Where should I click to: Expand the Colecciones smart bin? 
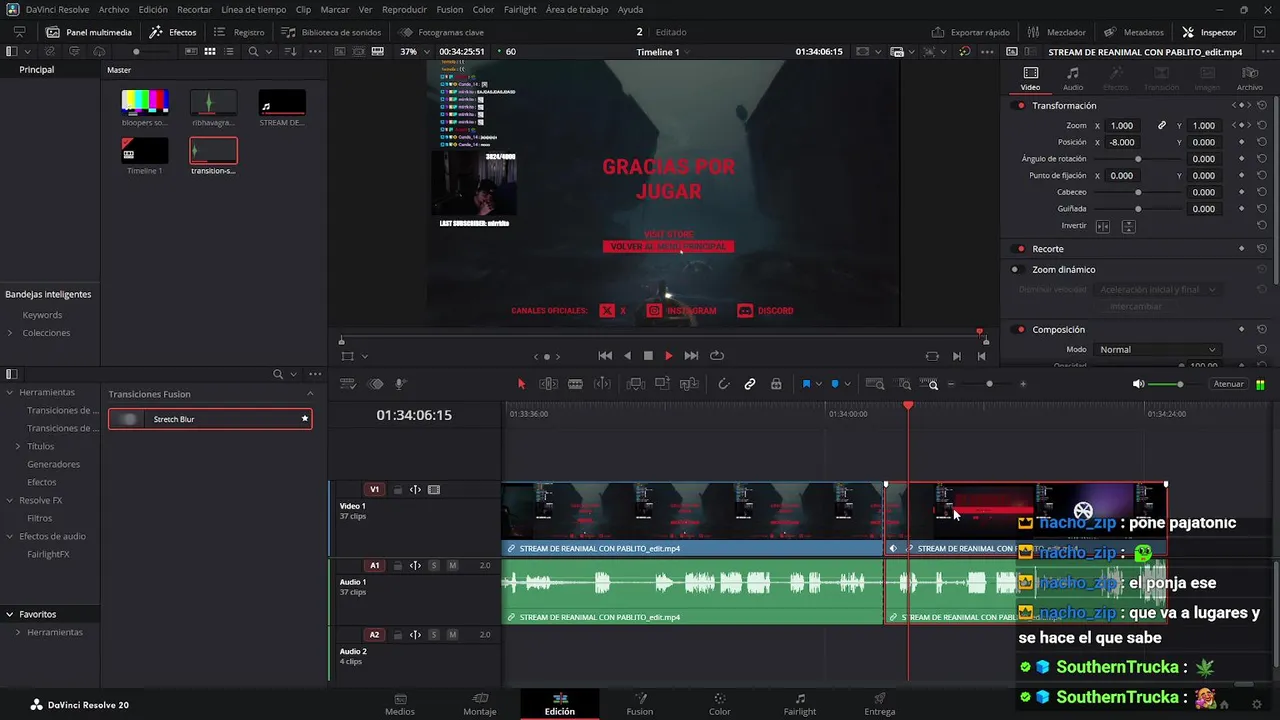point(10,333)
